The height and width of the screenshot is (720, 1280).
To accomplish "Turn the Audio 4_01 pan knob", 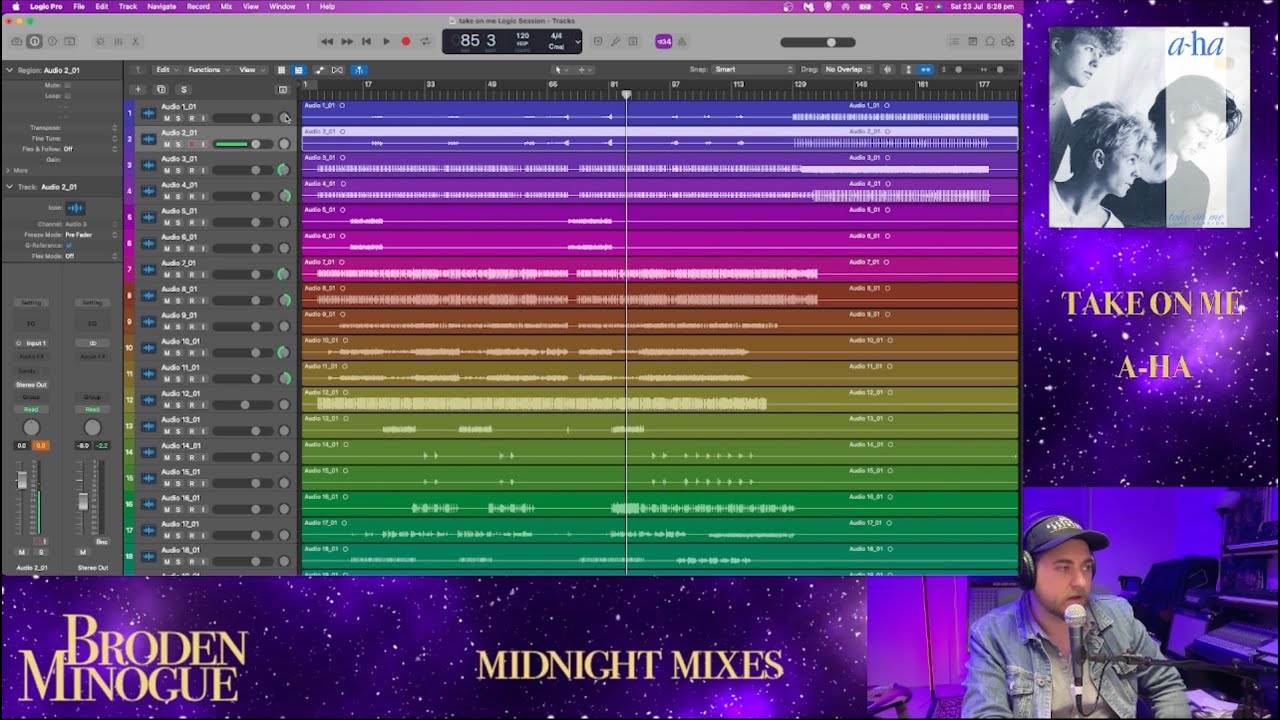I will [284, 196].
